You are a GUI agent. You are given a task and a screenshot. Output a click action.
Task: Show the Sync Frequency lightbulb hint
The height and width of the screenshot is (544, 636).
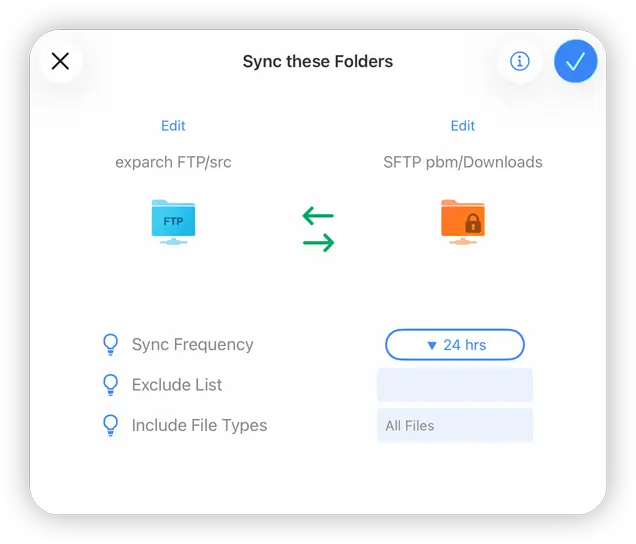(x=111, y=345)
